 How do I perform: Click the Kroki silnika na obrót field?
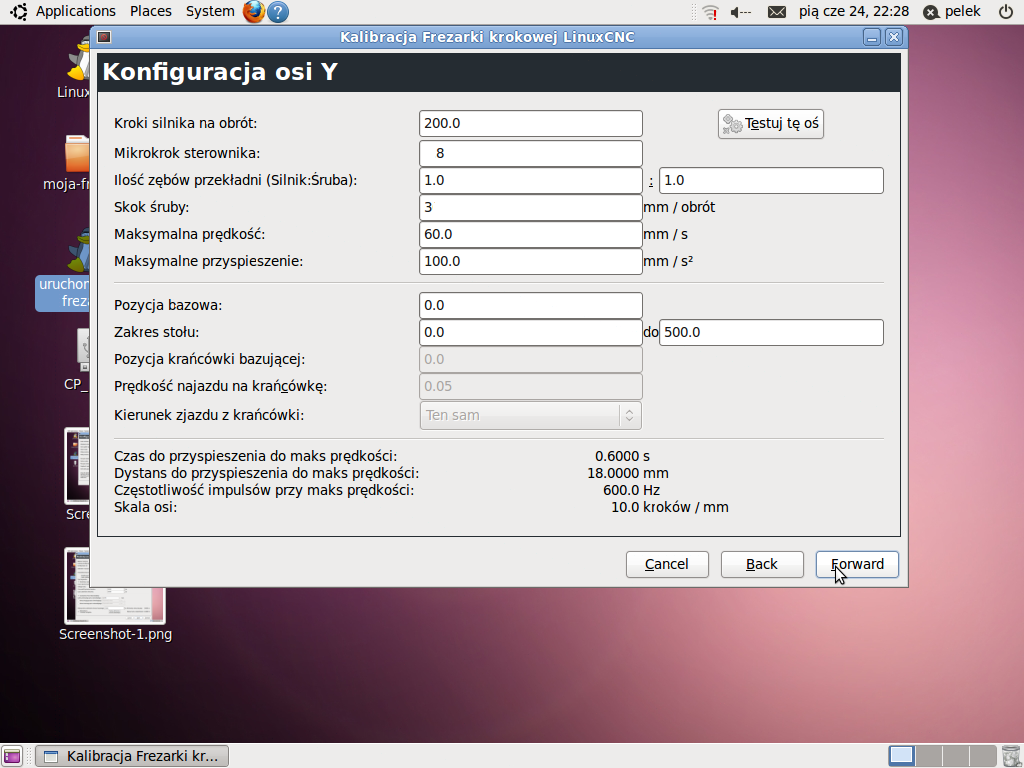[530, 123]
